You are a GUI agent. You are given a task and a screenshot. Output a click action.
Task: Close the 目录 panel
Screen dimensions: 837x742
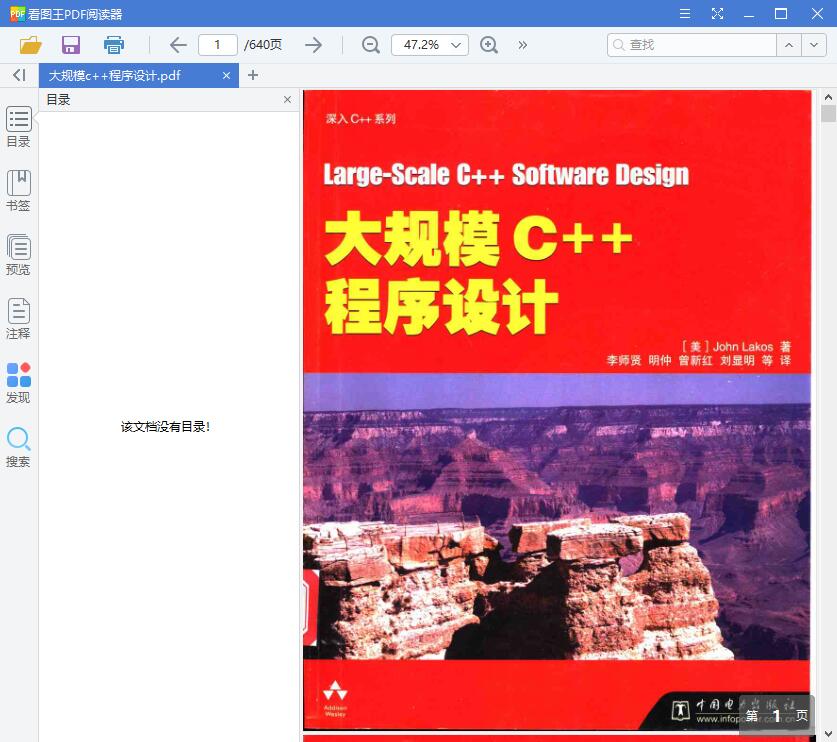pyautogui.click(x=287, y=100)
